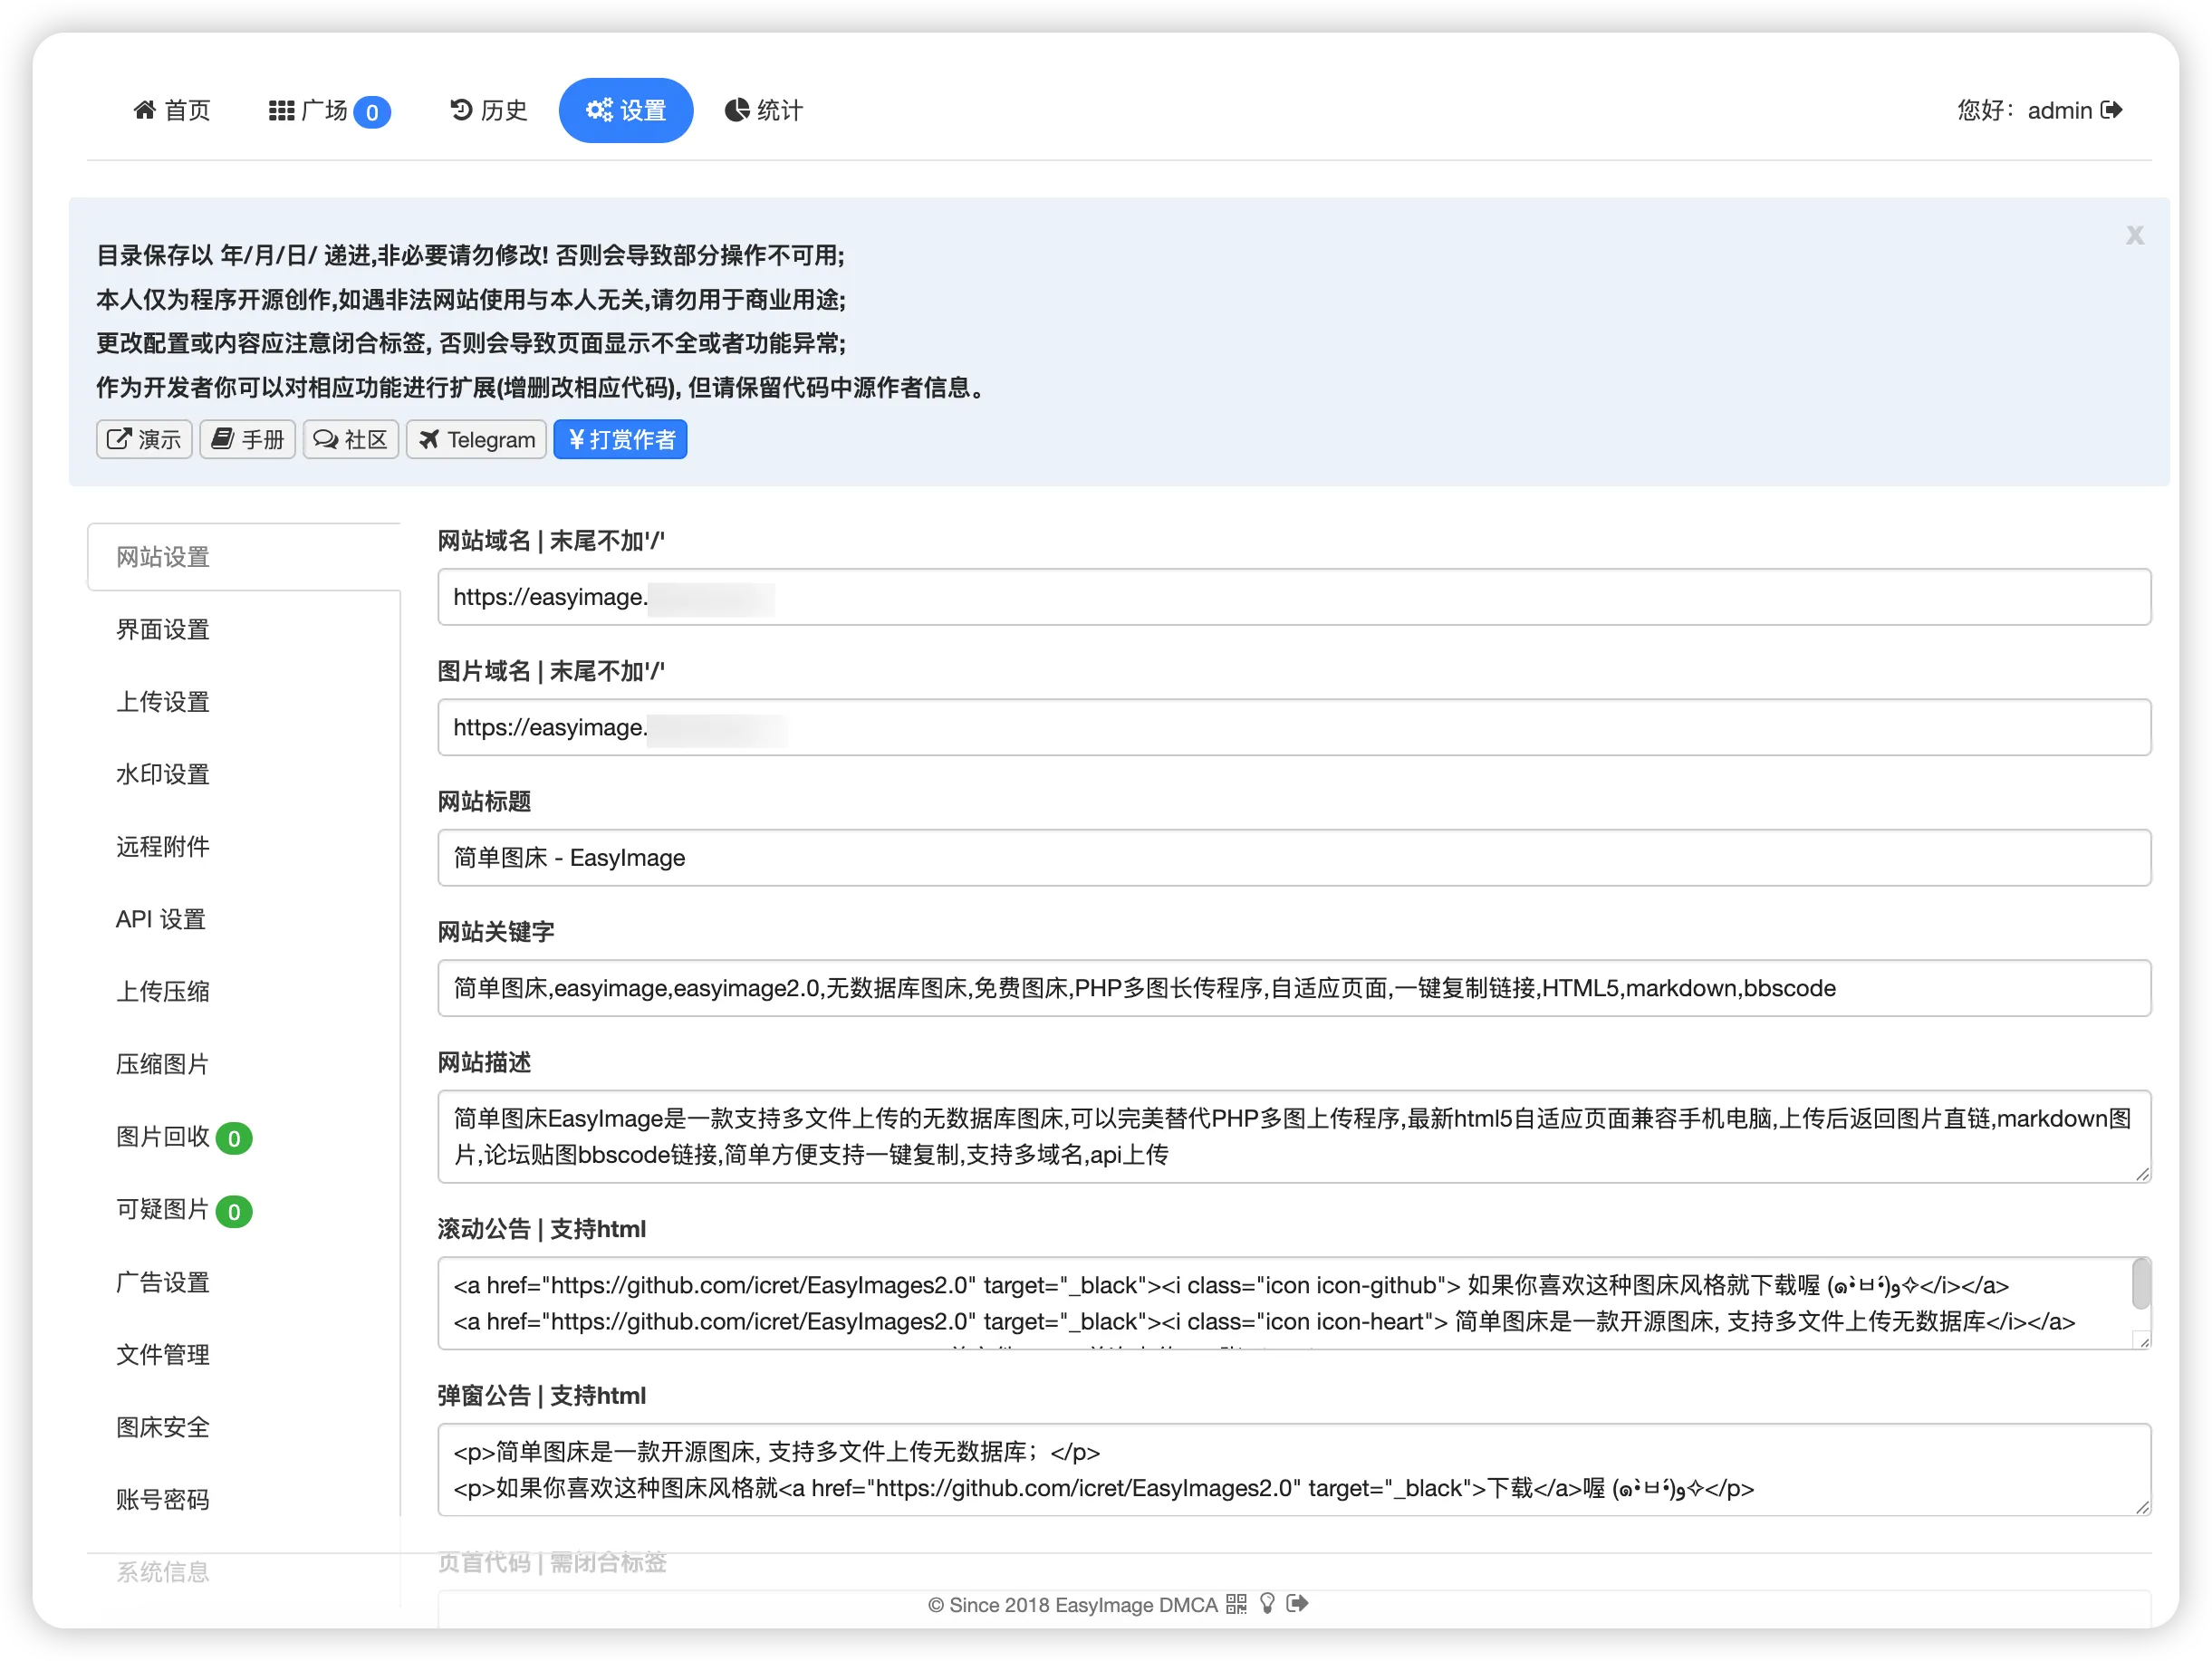Click the 广场 count badge
This screenshot has width=2212, height=1661.
click(x=372, y=112)
